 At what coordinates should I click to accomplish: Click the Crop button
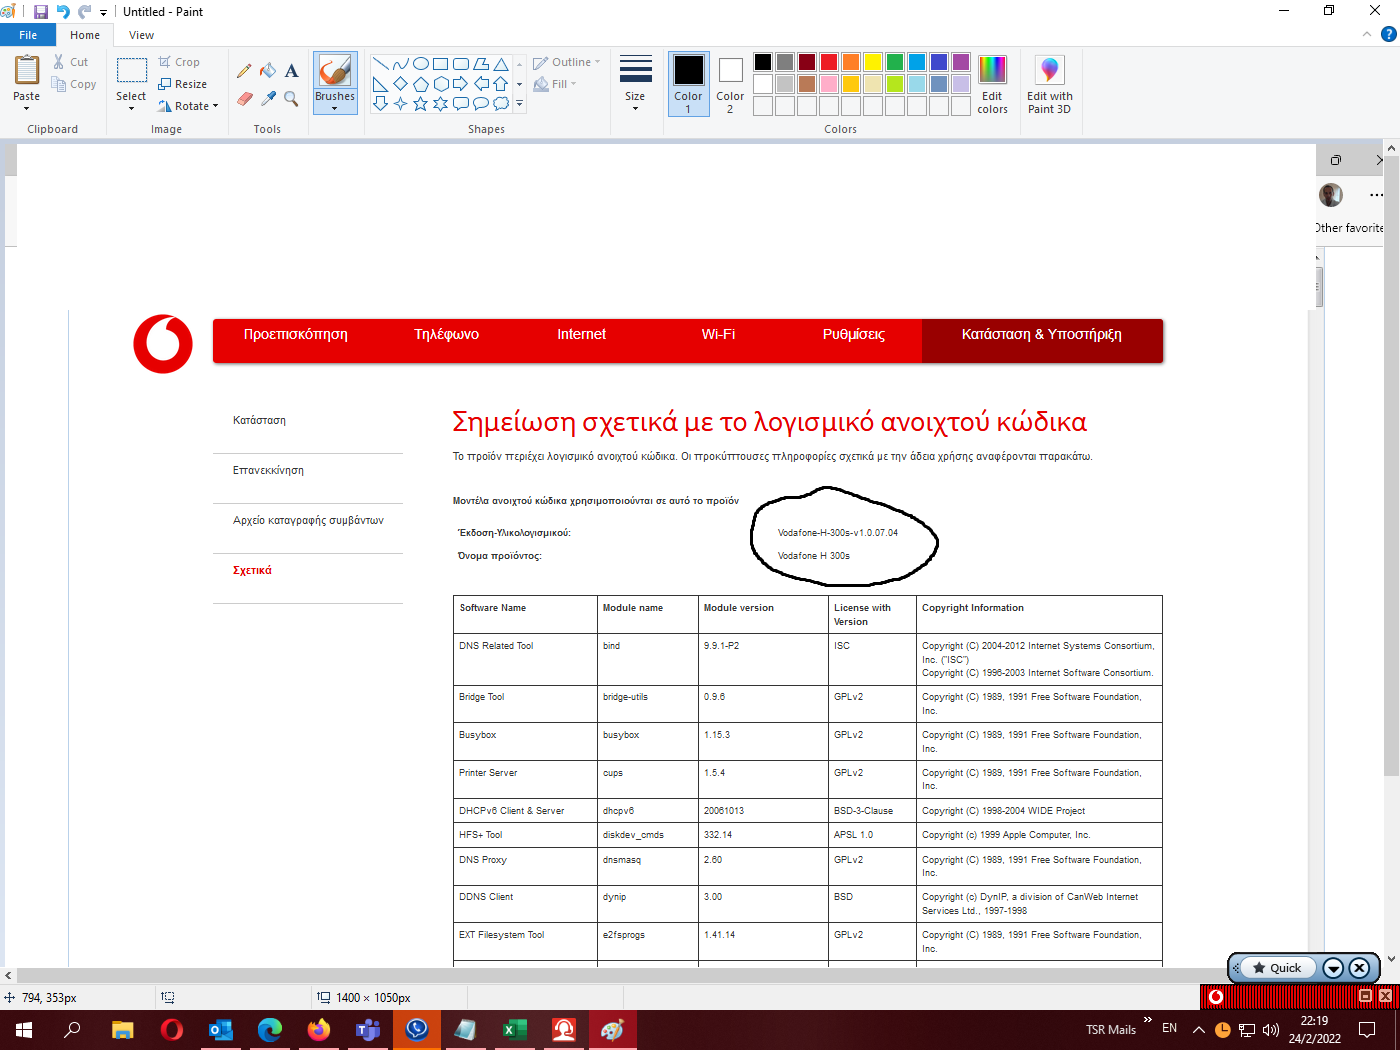[179, 62]
